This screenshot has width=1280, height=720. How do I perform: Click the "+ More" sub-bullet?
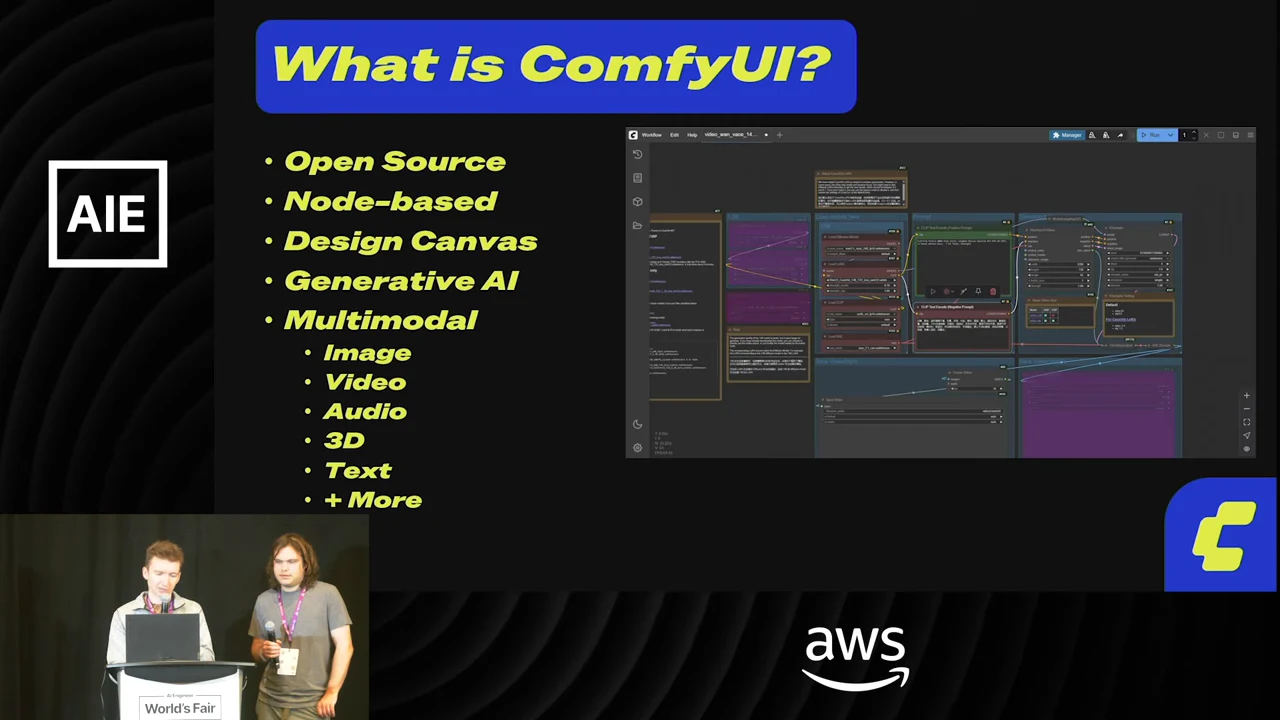373,500
